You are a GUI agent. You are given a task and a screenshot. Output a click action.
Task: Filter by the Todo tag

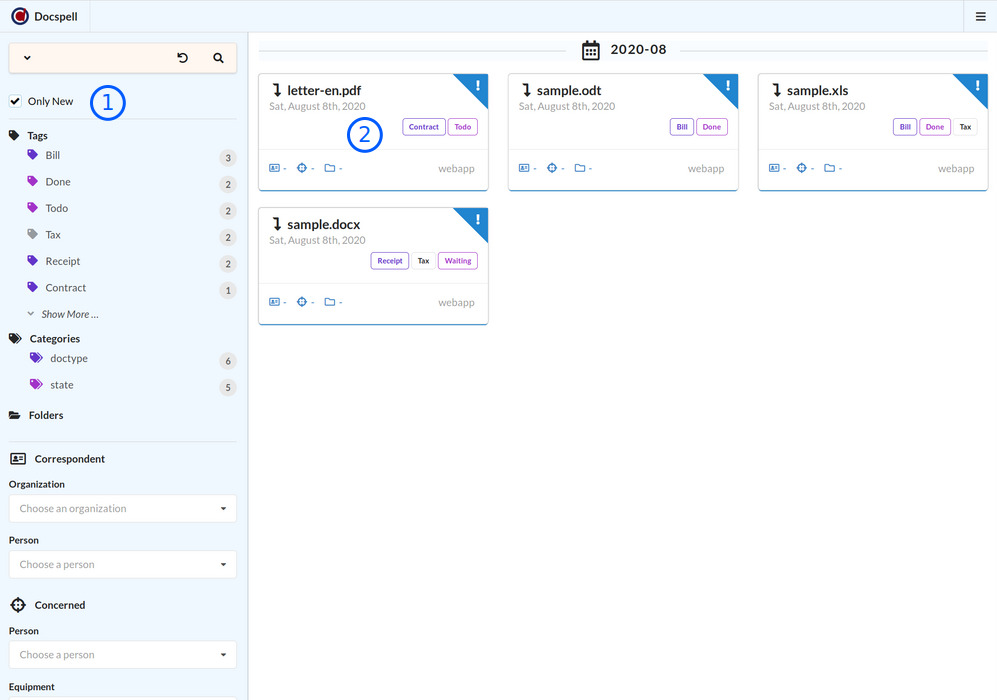(x=57, y=208)
